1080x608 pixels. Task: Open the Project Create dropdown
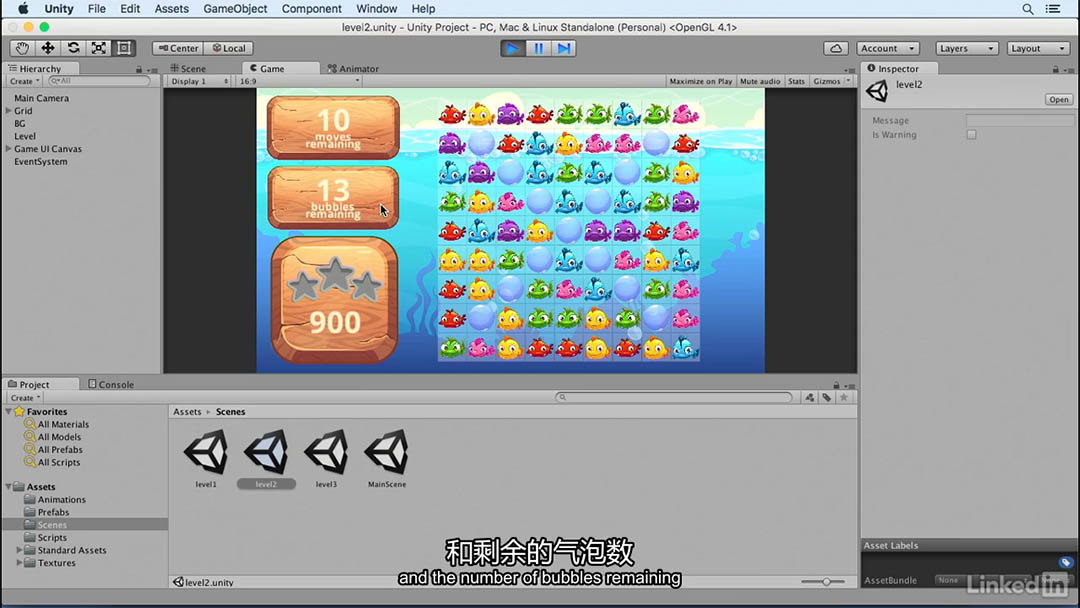click(25, 398)
